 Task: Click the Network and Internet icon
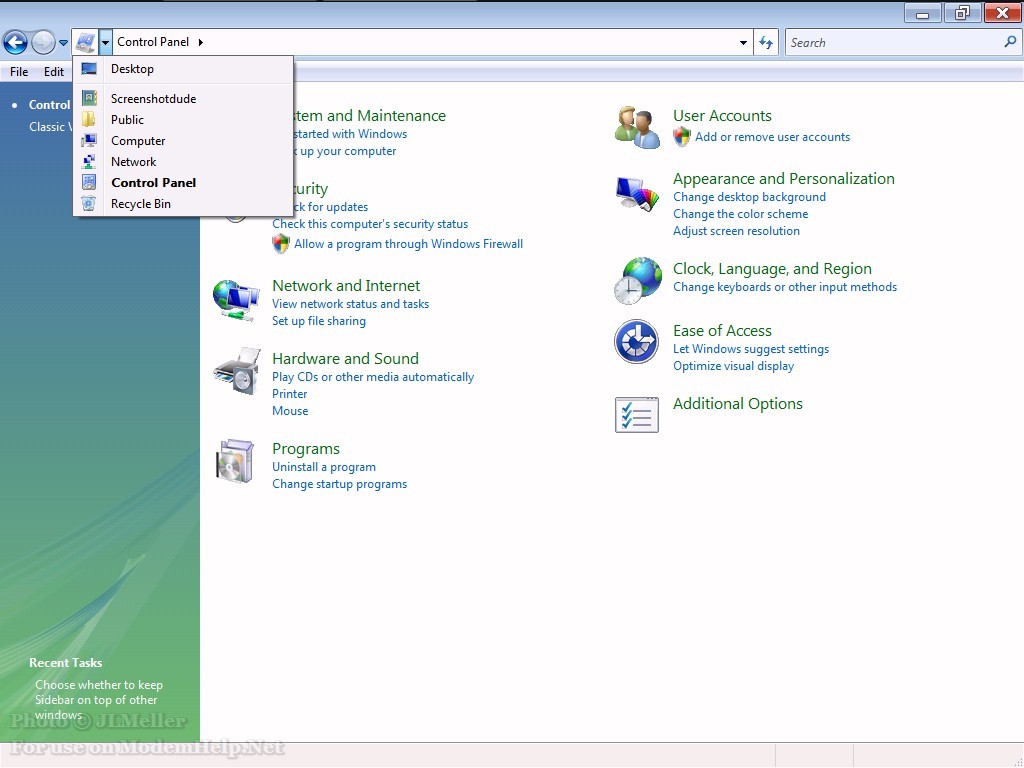click(x=236, y=299)
